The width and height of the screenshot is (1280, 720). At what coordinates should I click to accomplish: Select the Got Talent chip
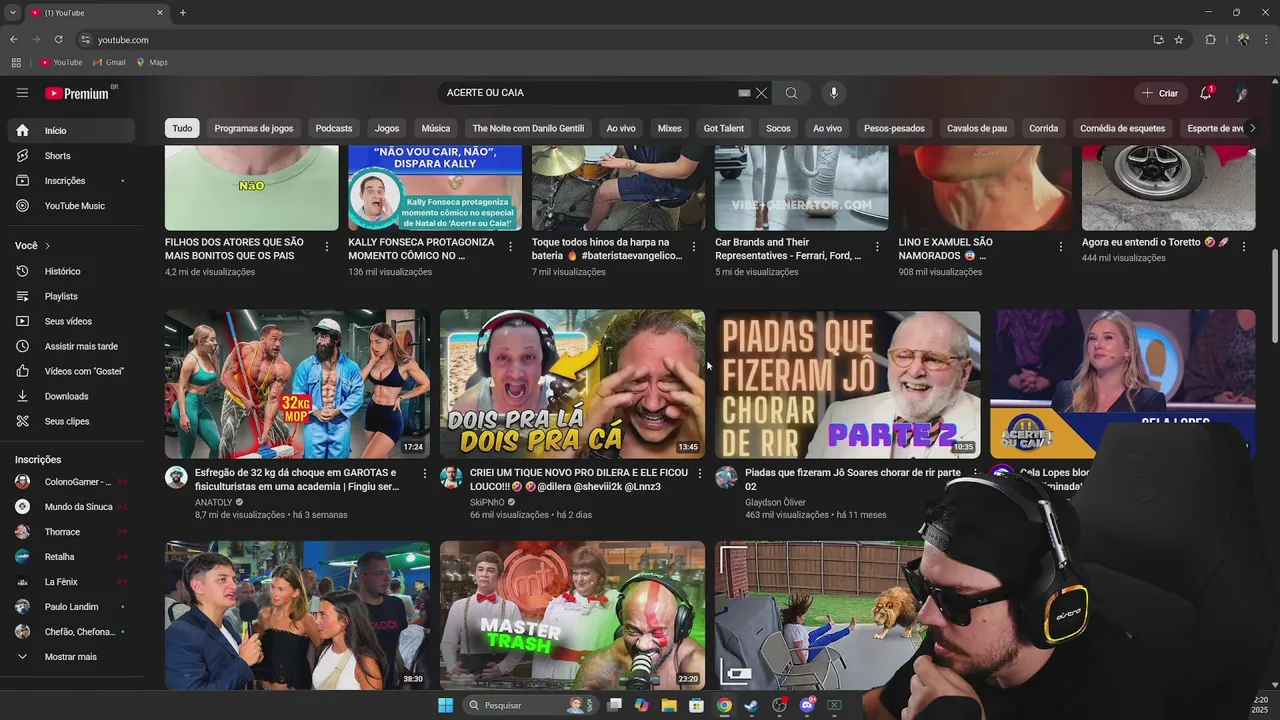pos(723,128)
